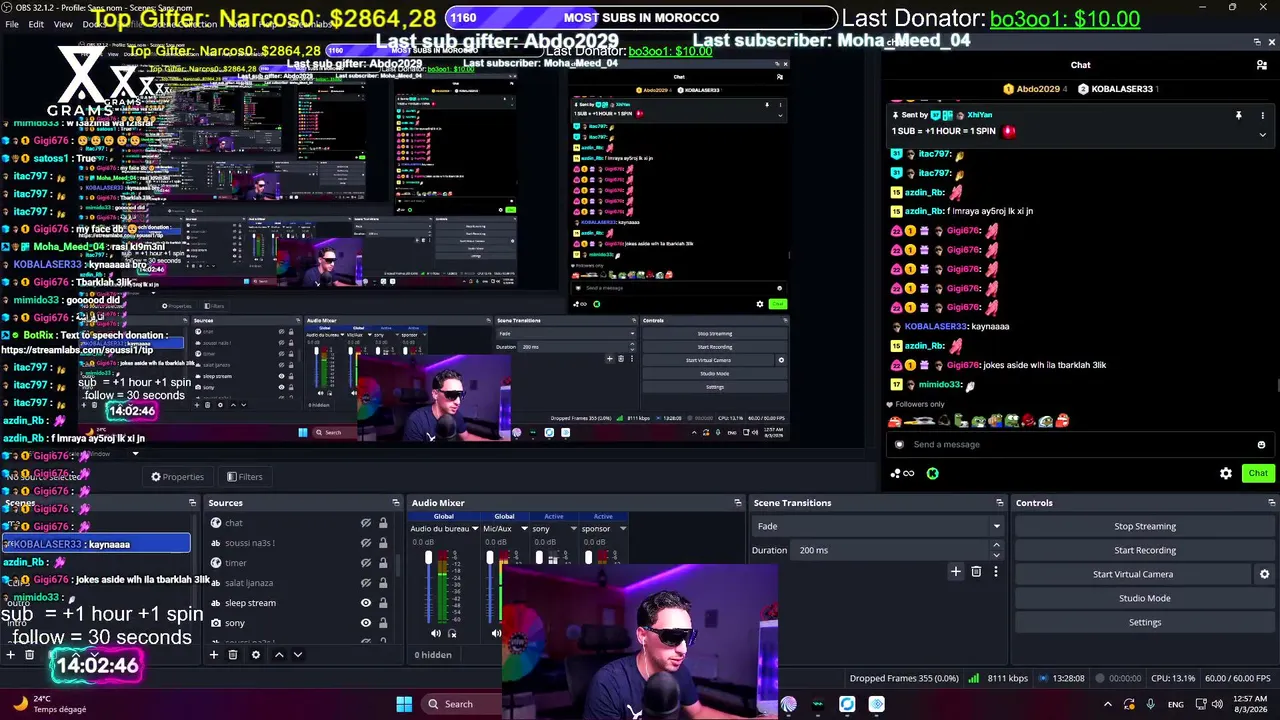Open the Fade transition dropdown
This screenshot has width=1280, height=720.
[877, 526]
